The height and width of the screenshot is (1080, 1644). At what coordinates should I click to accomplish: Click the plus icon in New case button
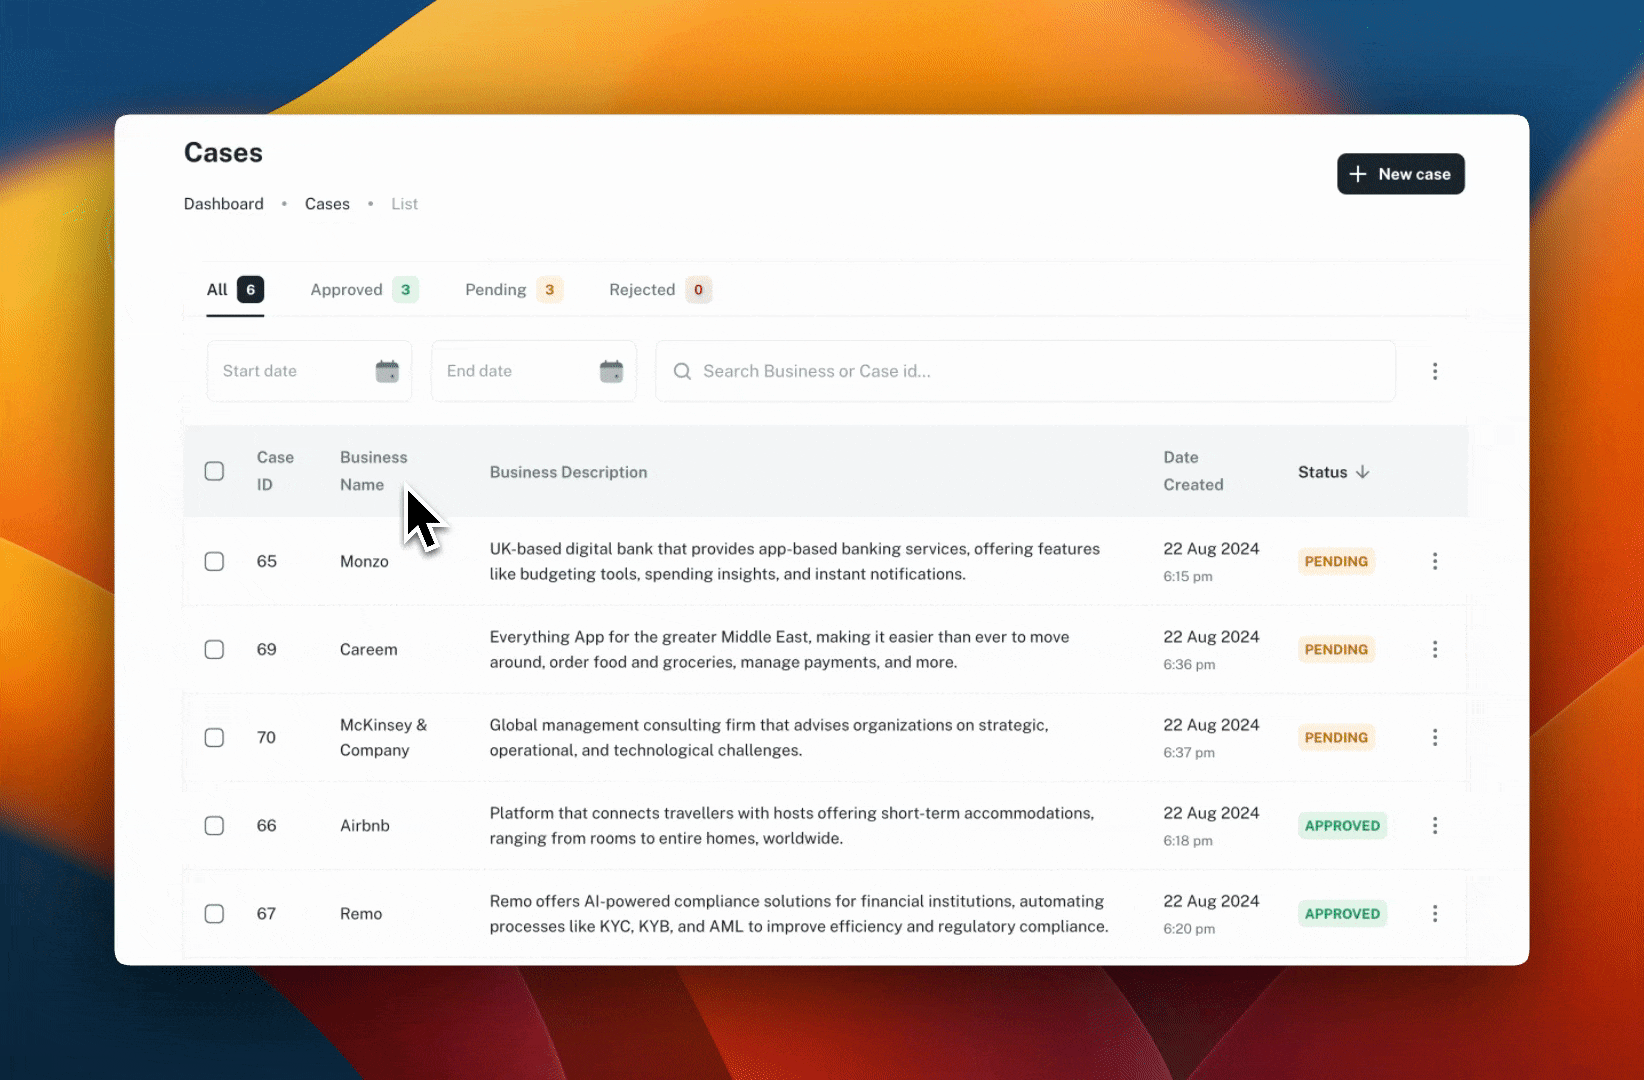(x=1357, y=174)
